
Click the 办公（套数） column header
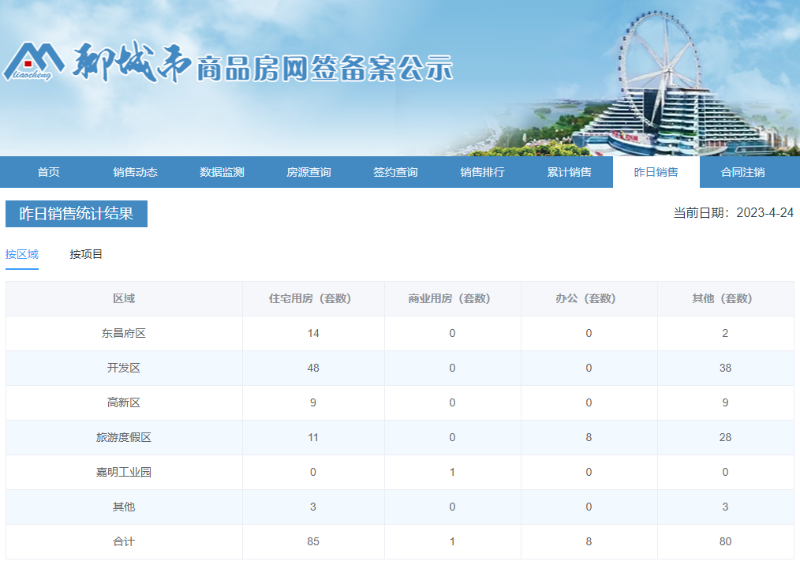point(588,298)
